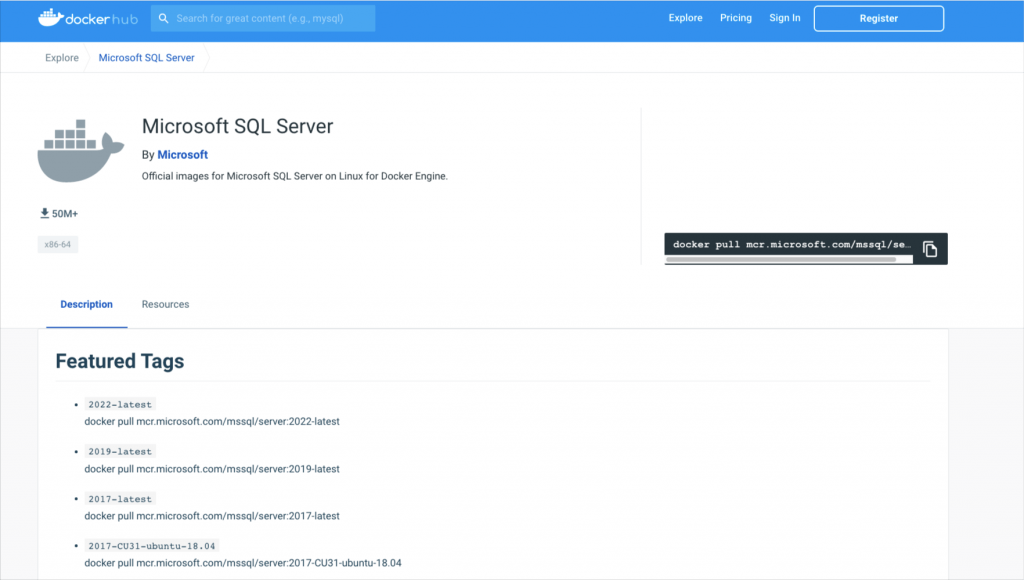Click the Sign In link
Image resolution: width=1024 pixels, height=580 pixels.
pyautogui.click(x=784, y=18)
